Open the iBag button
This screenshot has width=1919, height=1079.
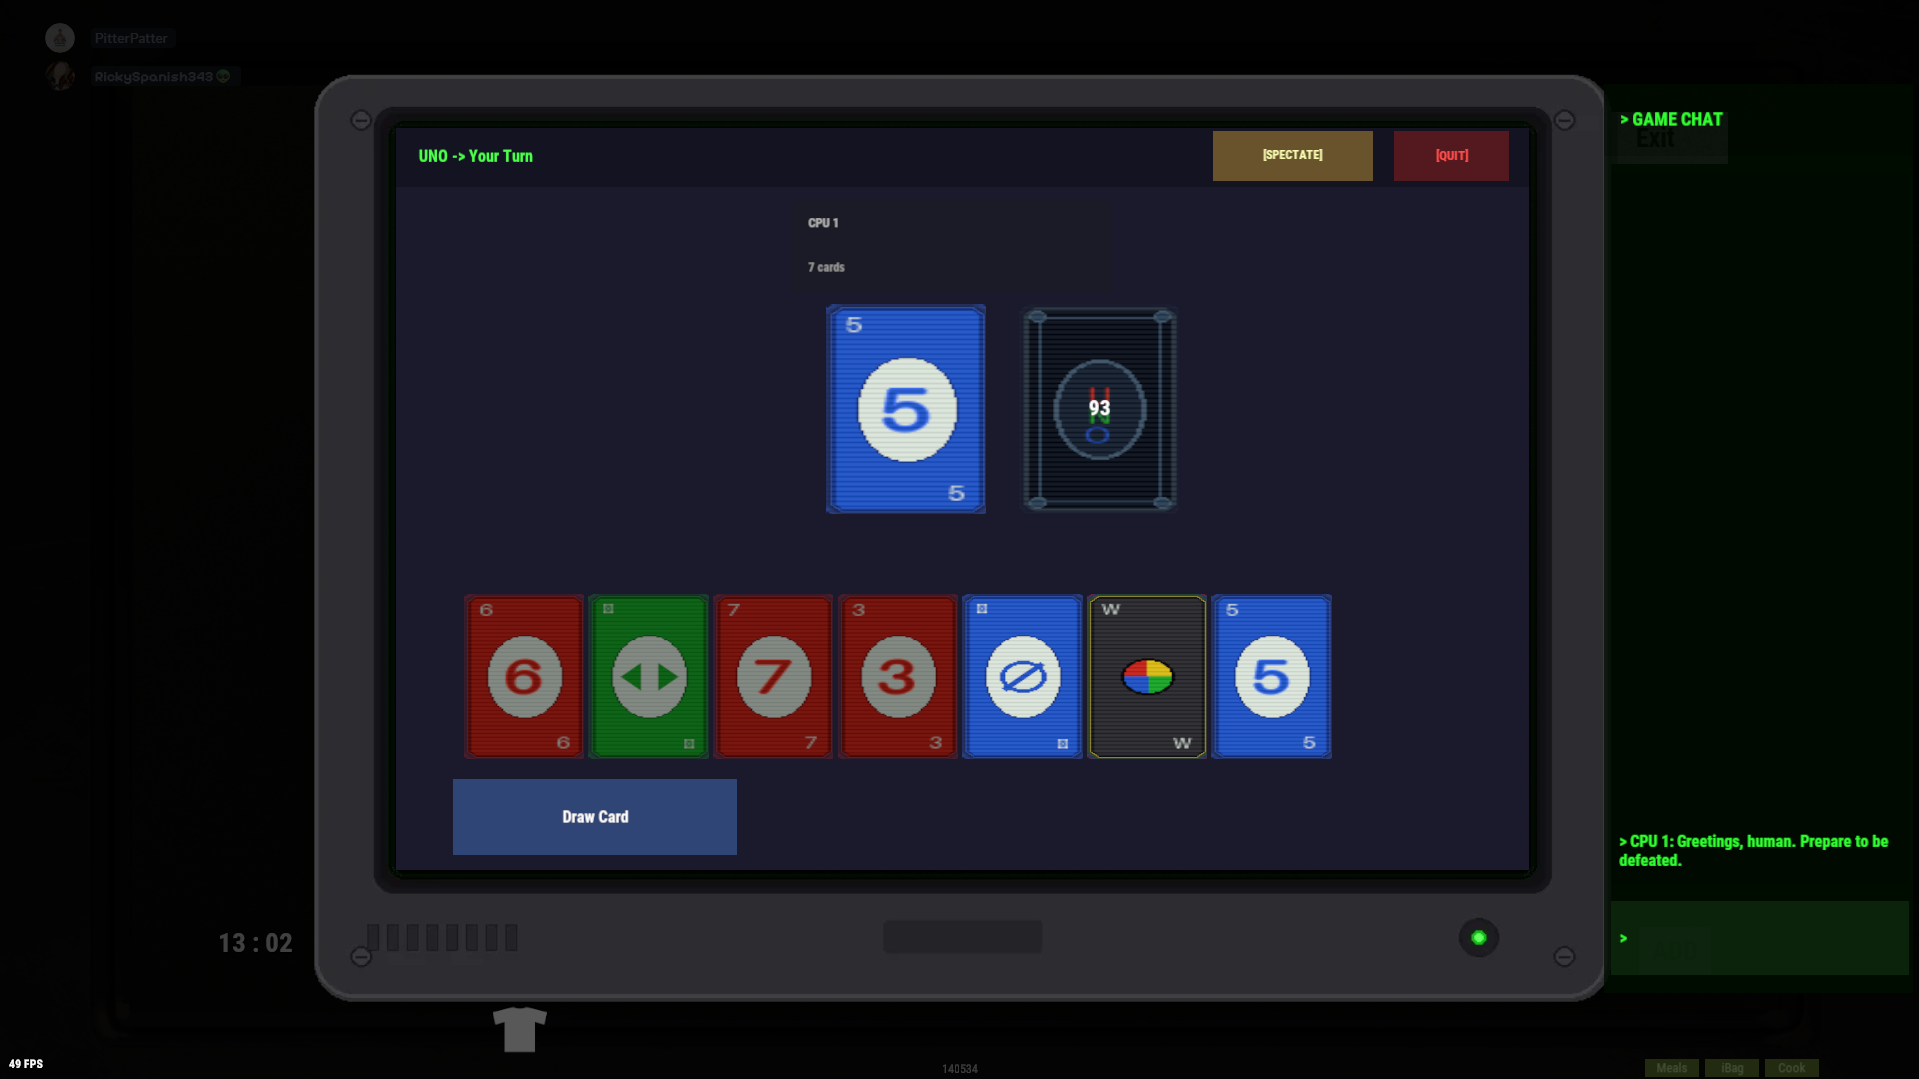(1732, 1068)
